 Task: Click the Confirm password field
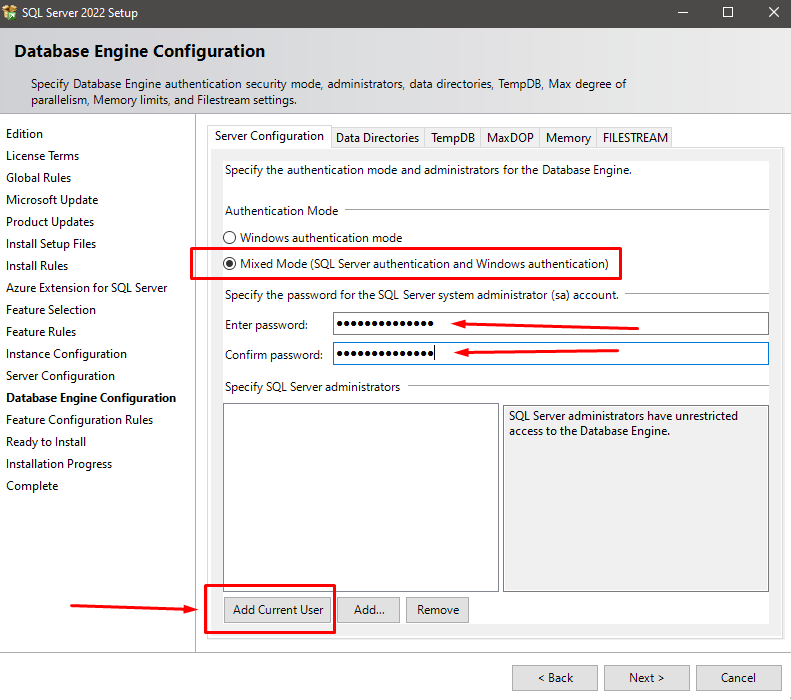[x=550, y=354]
